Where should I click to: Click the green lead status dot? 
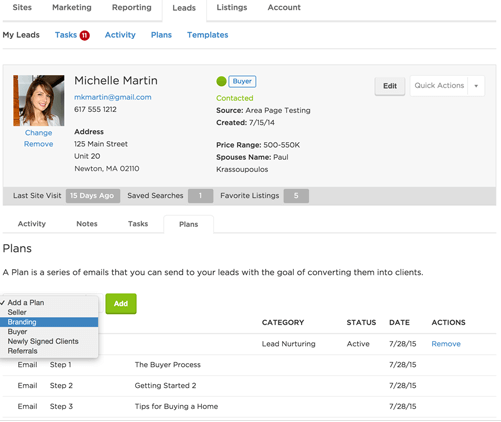pos(221,81)
